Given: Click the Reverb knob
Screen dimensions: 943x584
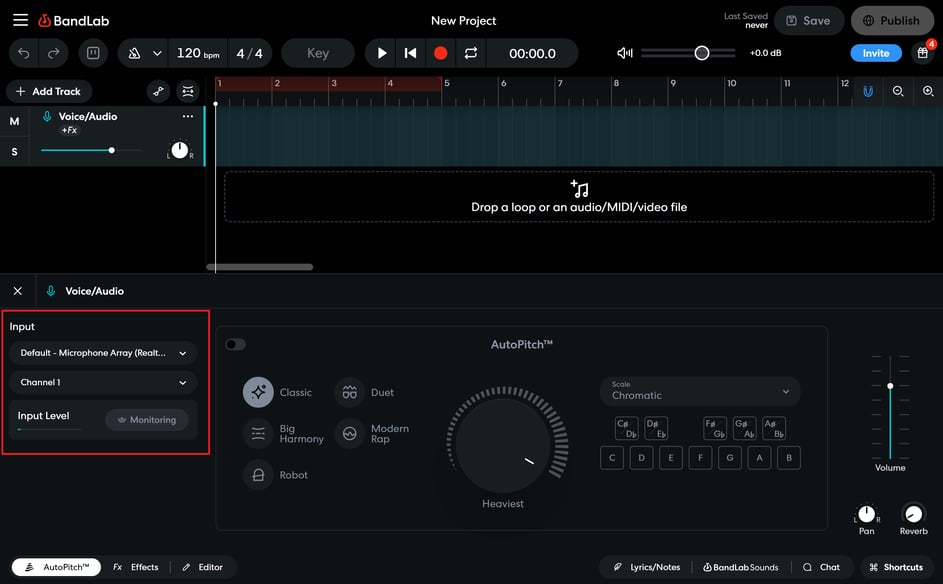Looking at the screenshot, I should [913, 514].
